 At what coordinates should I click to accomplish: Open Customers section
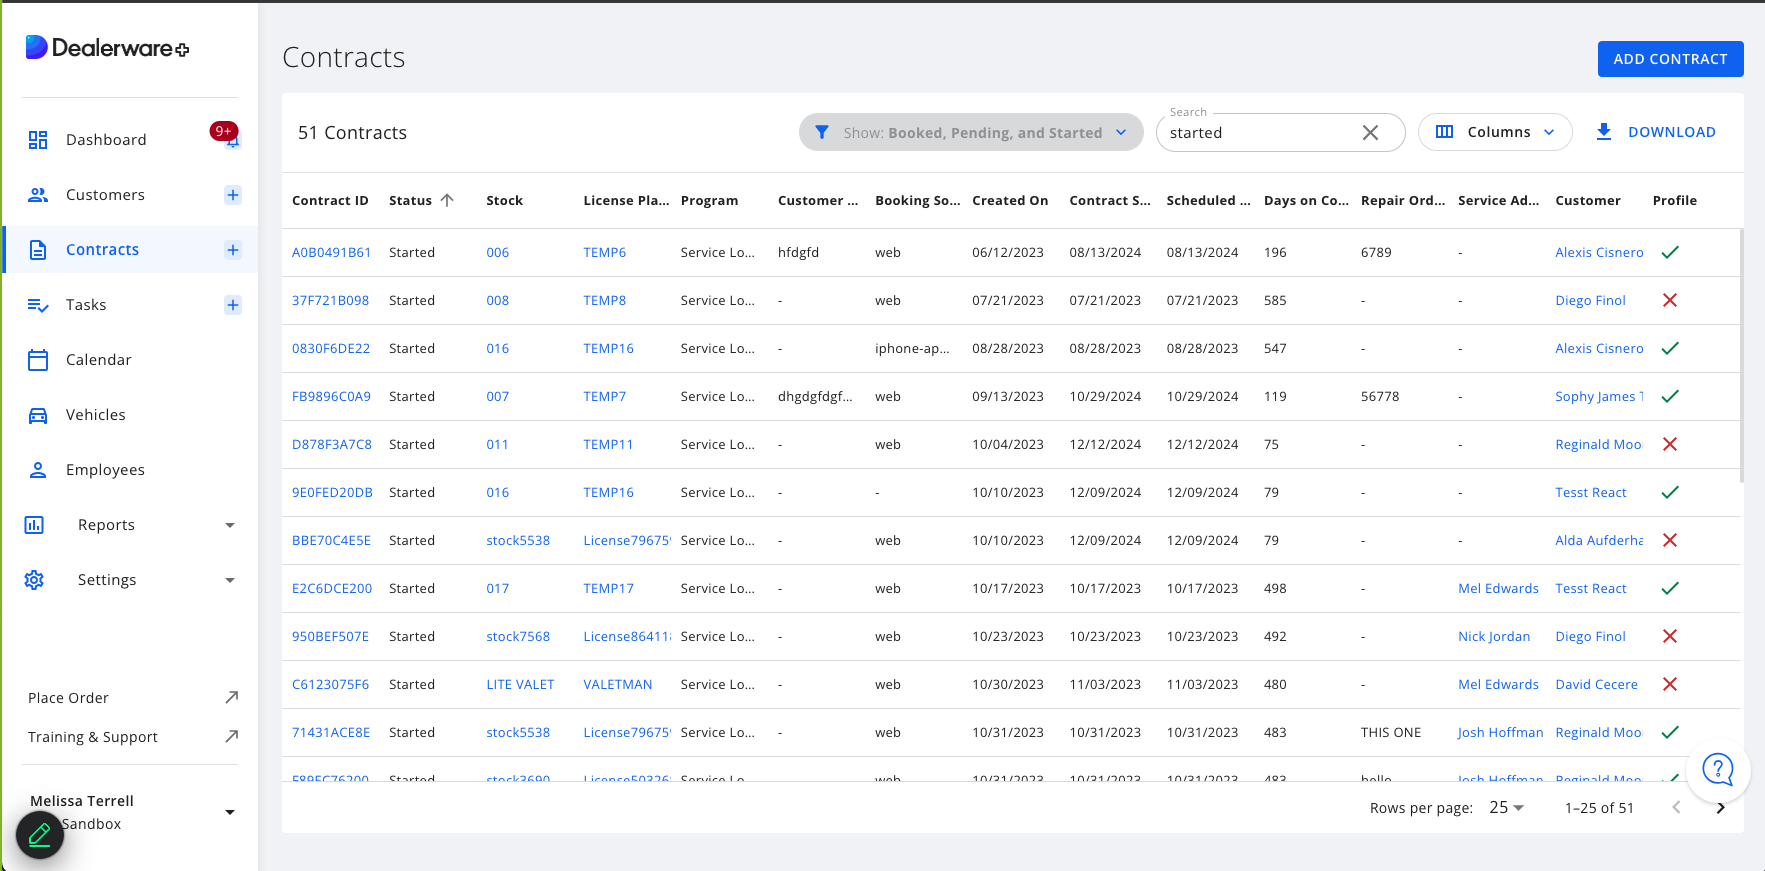tap(105, 195)
